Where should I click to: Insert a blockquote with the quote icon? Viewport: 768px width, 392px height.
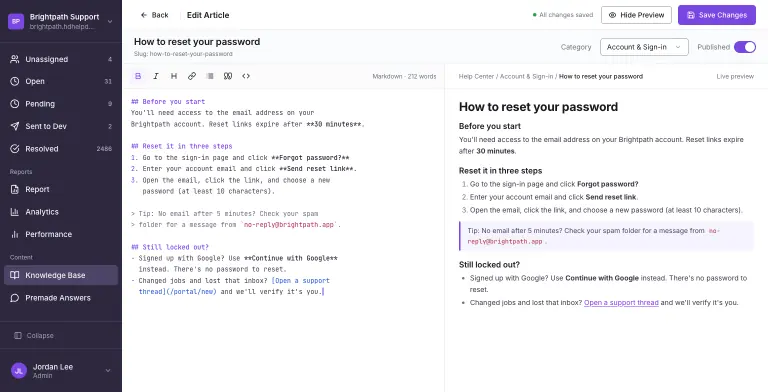(x=228, y=76)
